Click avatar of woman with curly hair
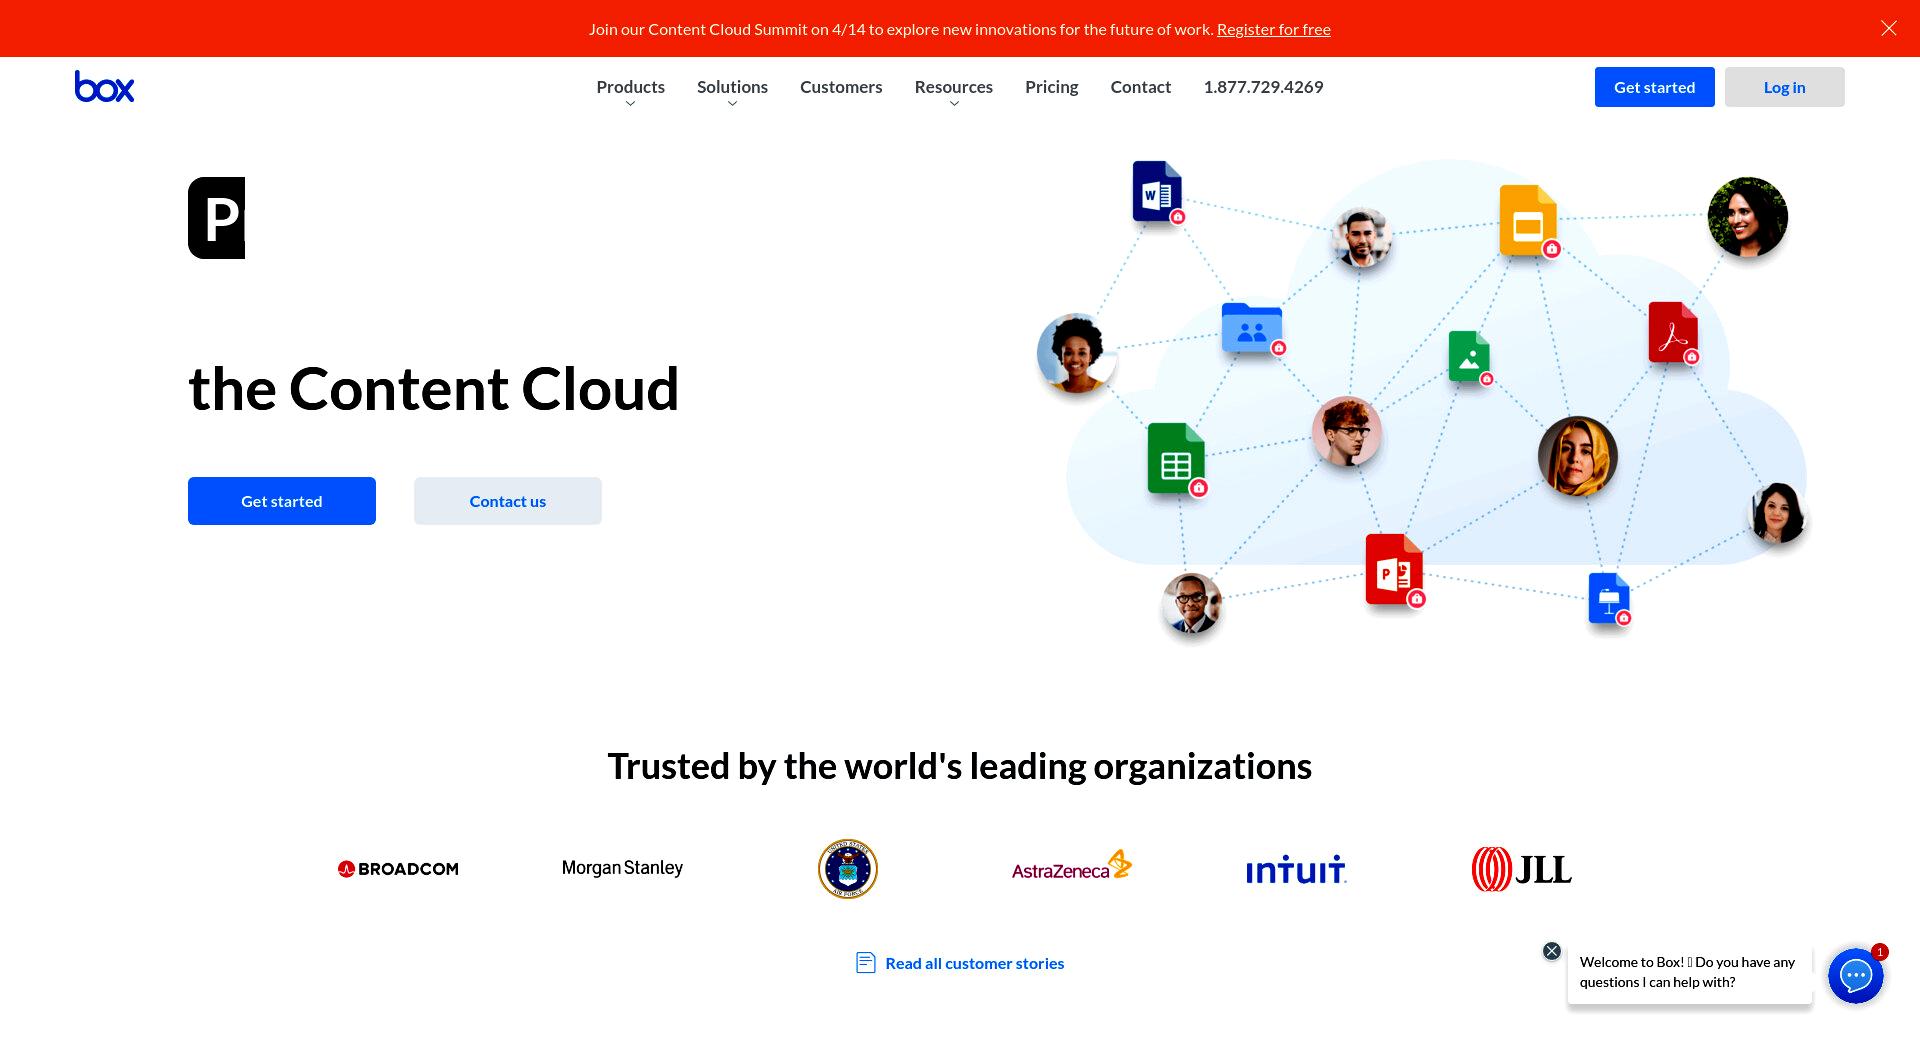This screenshot has height=1040, width=1920. point(1076,353)
